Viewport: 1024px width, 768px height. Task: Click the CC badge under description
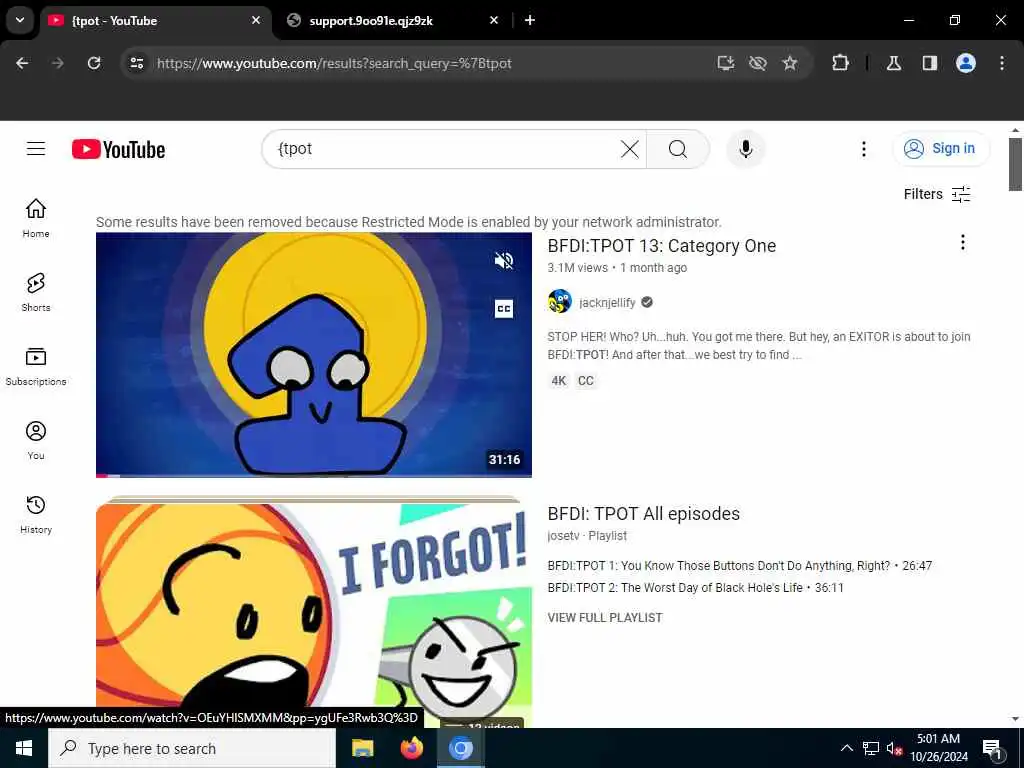(x=586, y=381)
